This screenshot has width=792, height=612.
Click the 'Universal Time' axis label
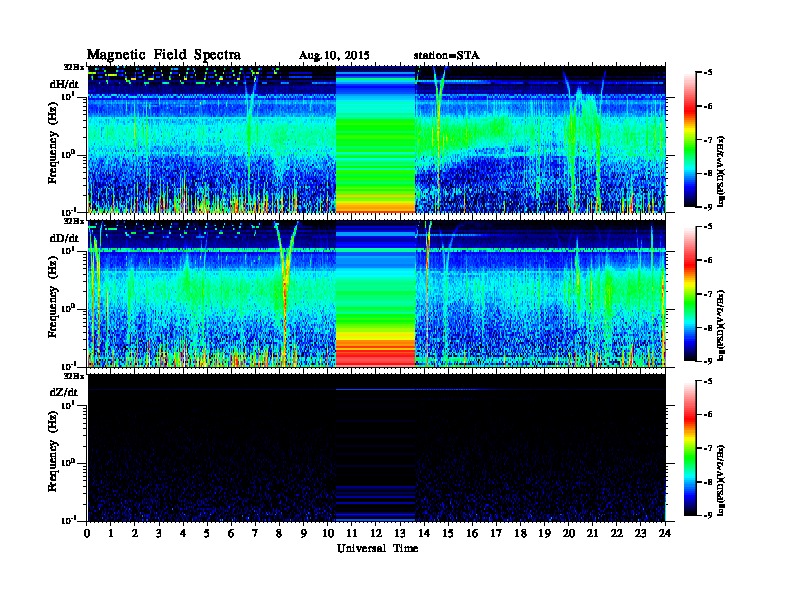(377, 548)
